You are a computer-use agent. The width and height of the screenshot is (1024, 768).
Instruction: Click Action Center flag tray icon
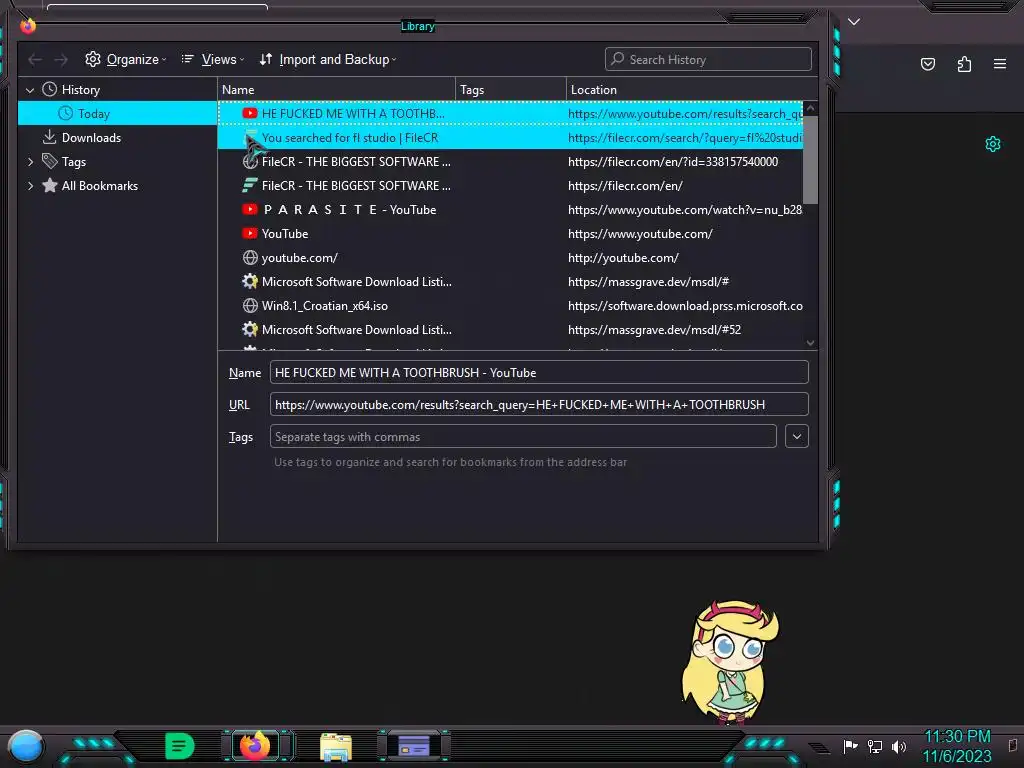pos(850,746)
